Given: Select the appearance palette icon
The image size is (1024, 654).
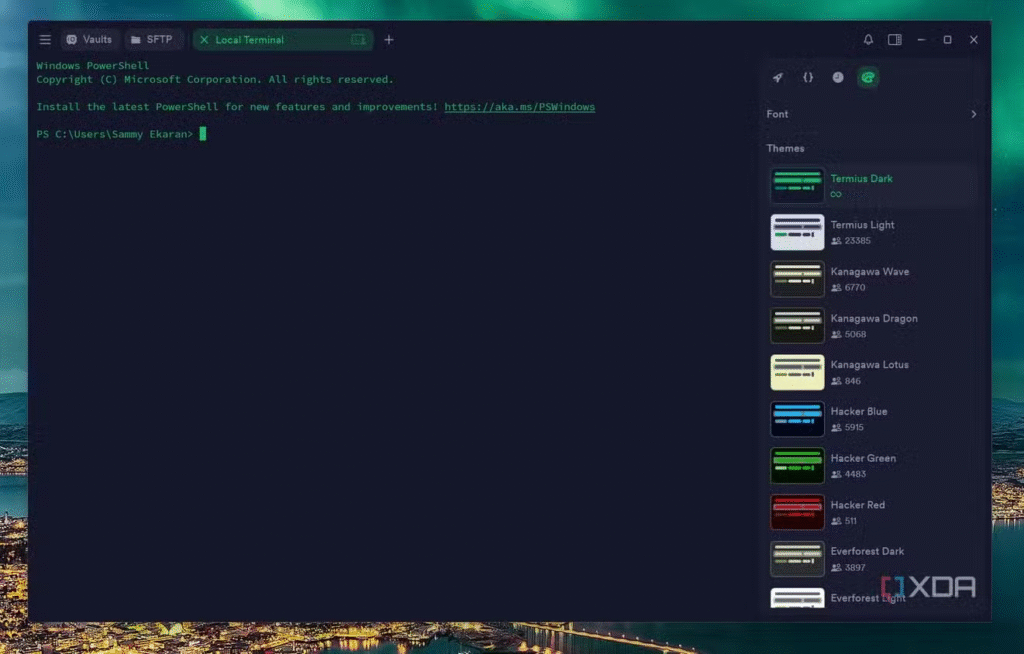Looking at the screenshot, I should 868,78.
